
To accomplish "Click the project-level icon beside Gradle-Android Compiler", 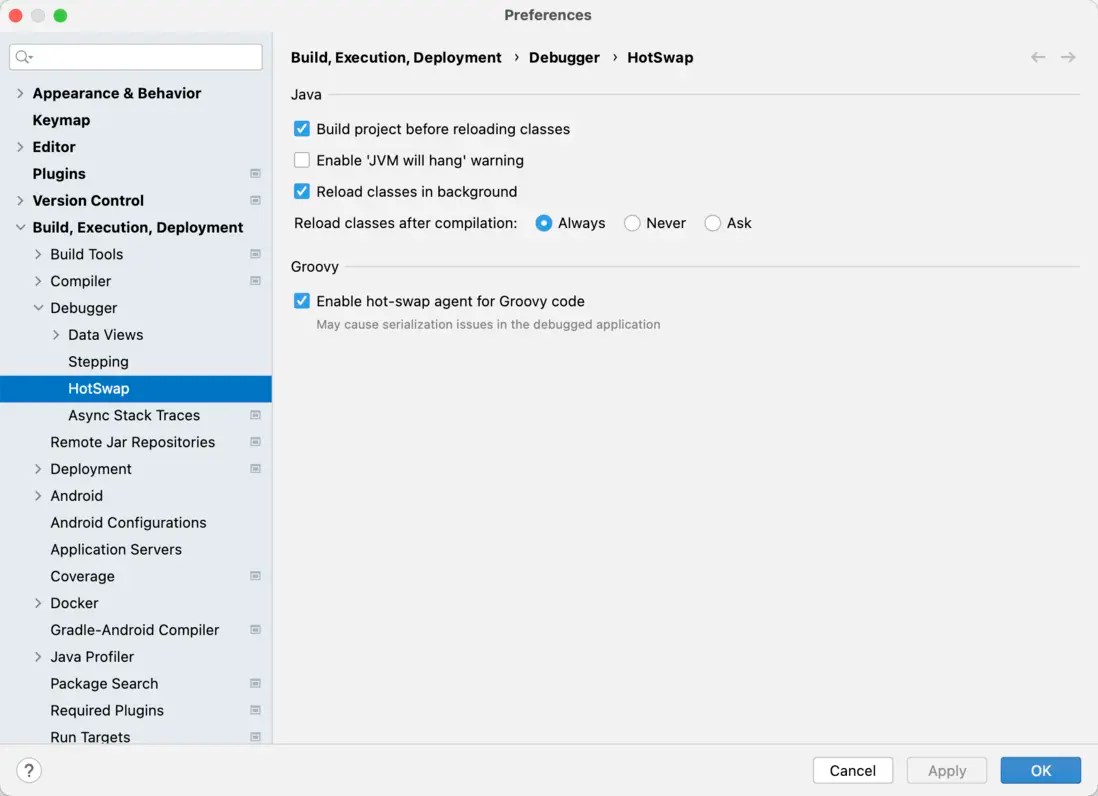I will pos(256,630).
